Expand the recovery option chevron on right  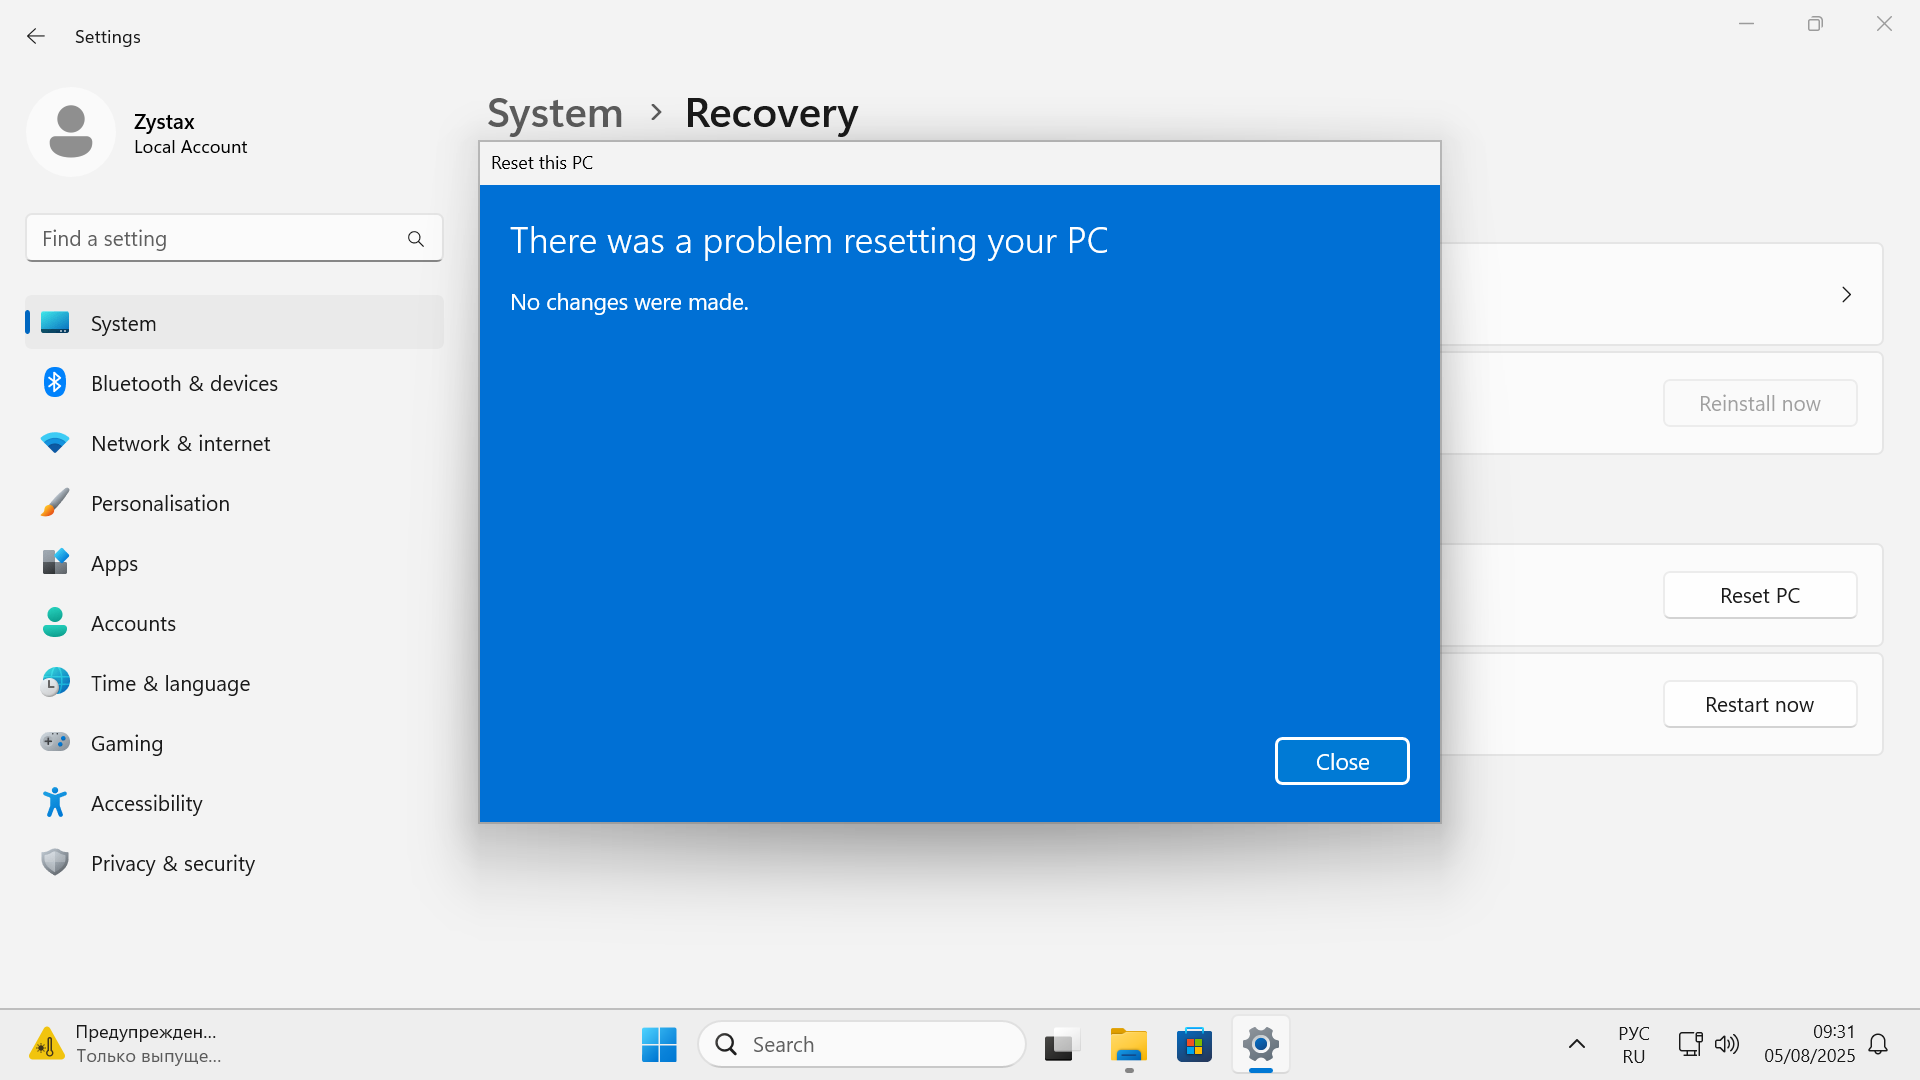(1846, 295)
